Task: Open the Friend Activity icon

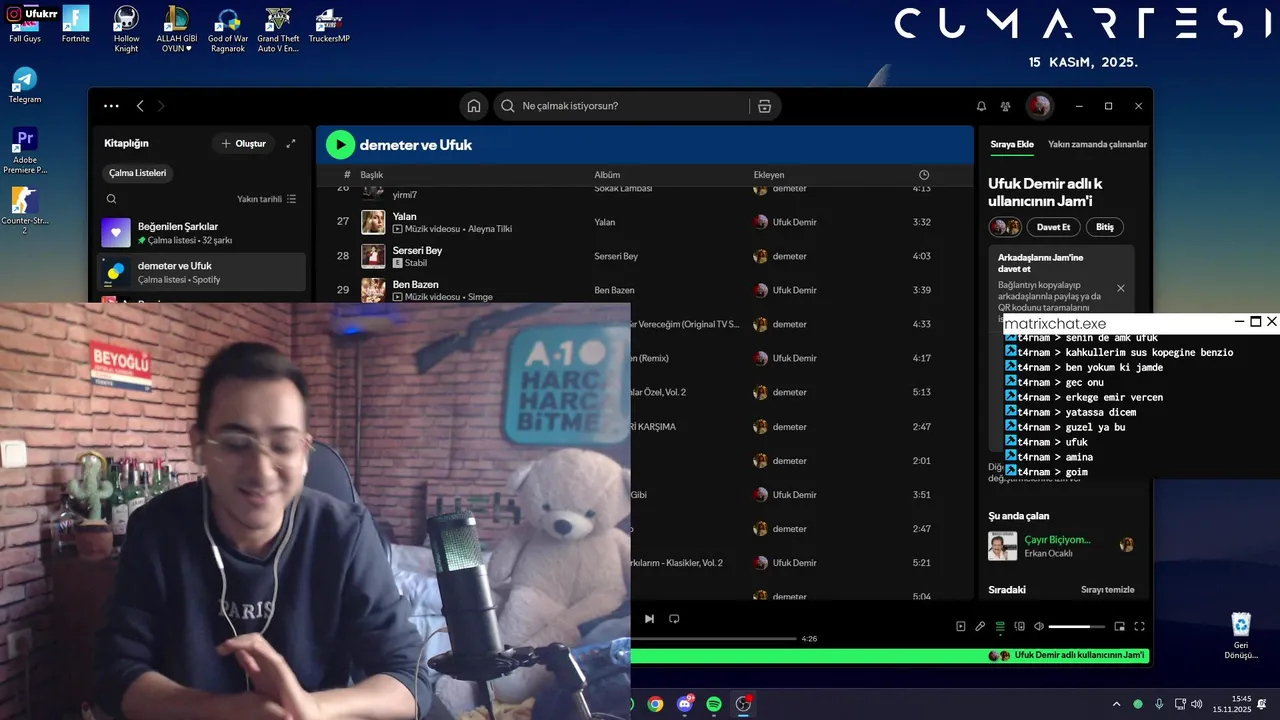Action: (1005, 106)
